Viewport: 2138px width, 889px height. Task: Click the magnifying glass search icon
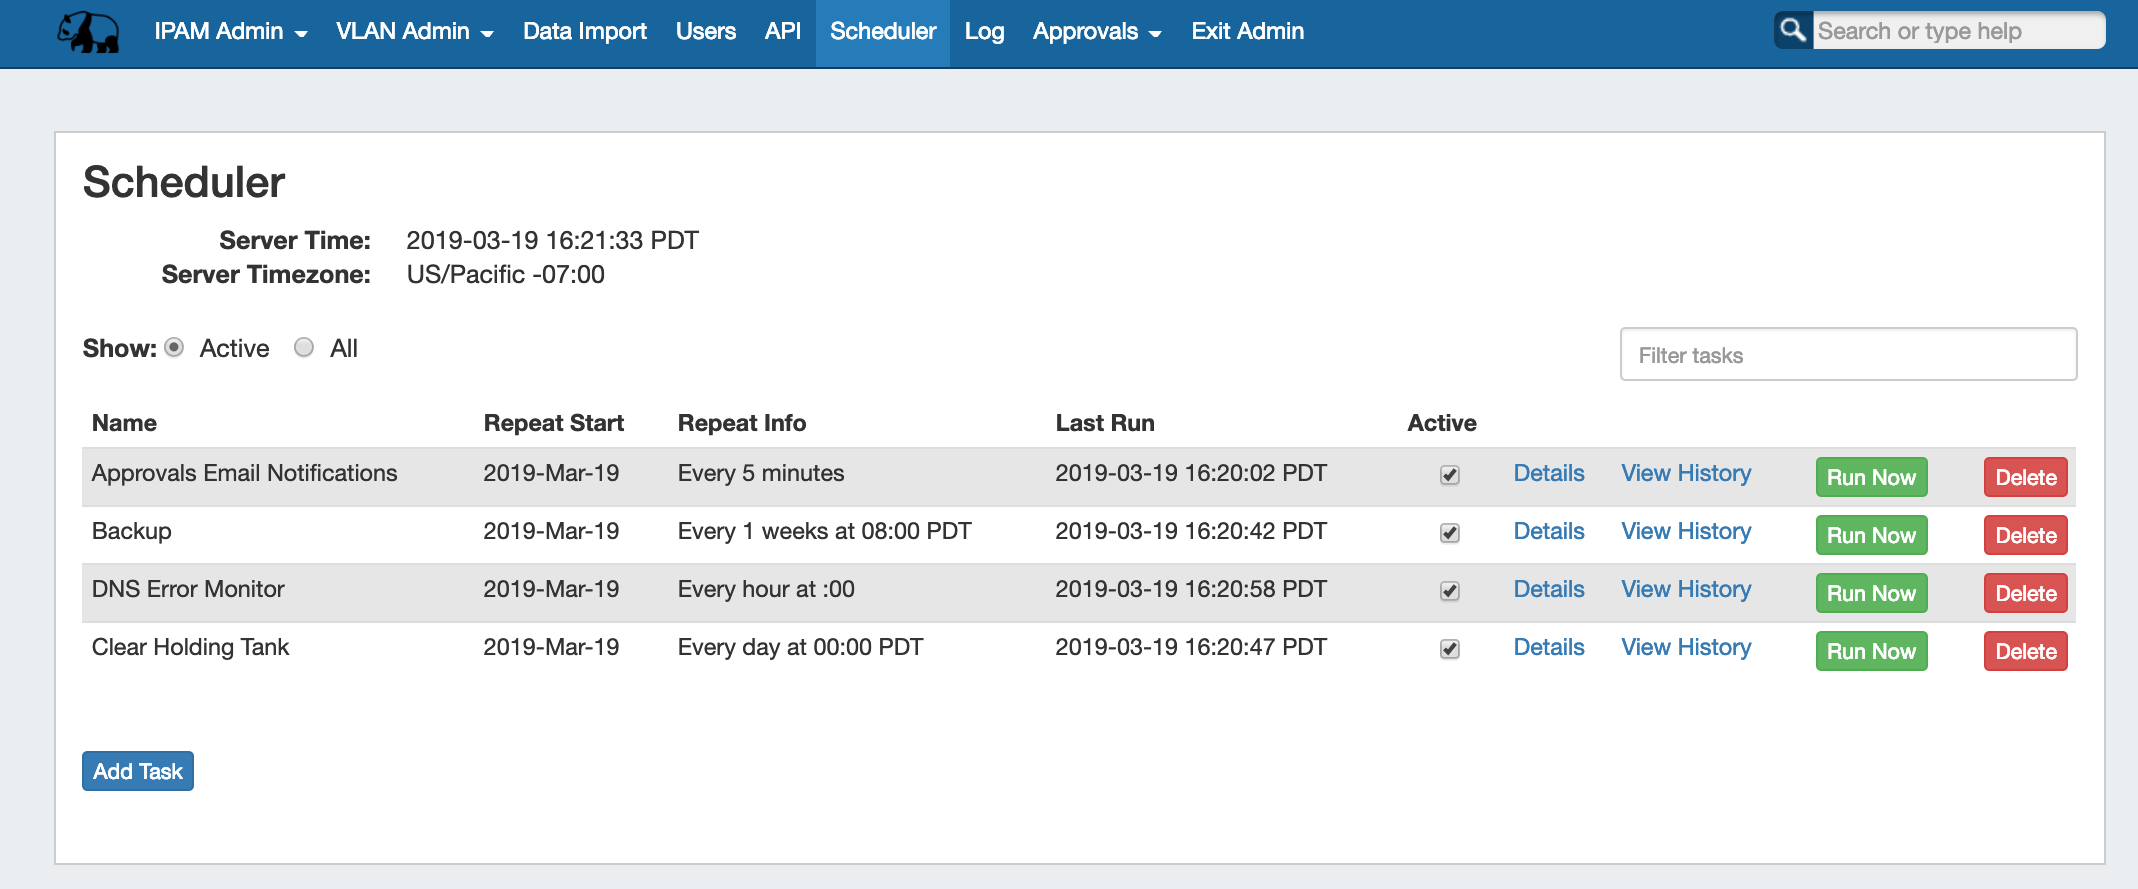pos(1793,30)
